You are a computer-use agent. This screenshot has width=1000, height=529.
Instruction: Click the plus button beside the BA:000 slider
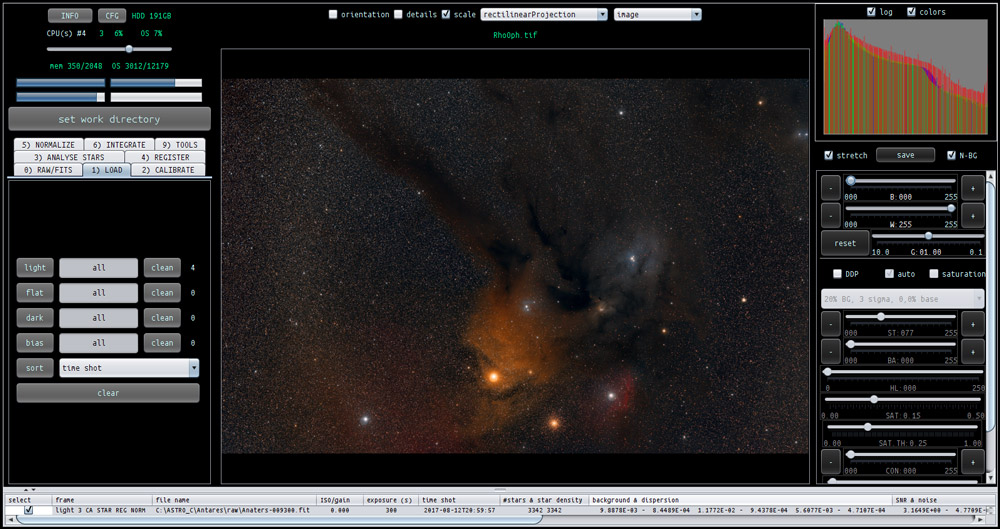[973, 352]
